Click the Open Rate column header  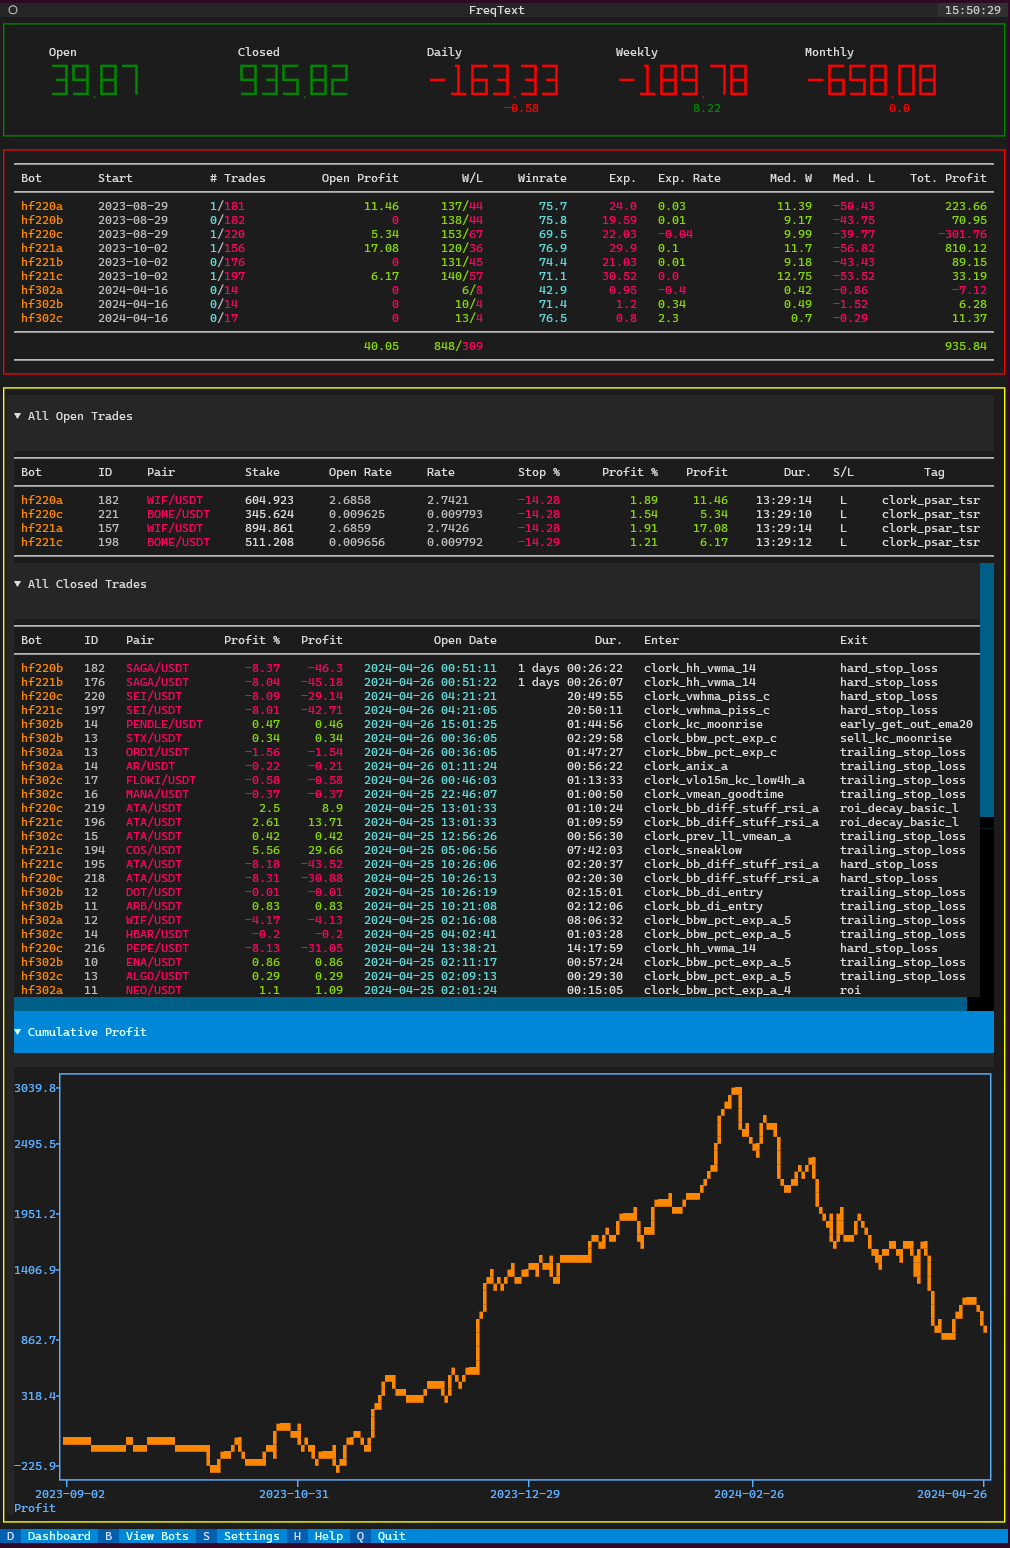point(360,472)
